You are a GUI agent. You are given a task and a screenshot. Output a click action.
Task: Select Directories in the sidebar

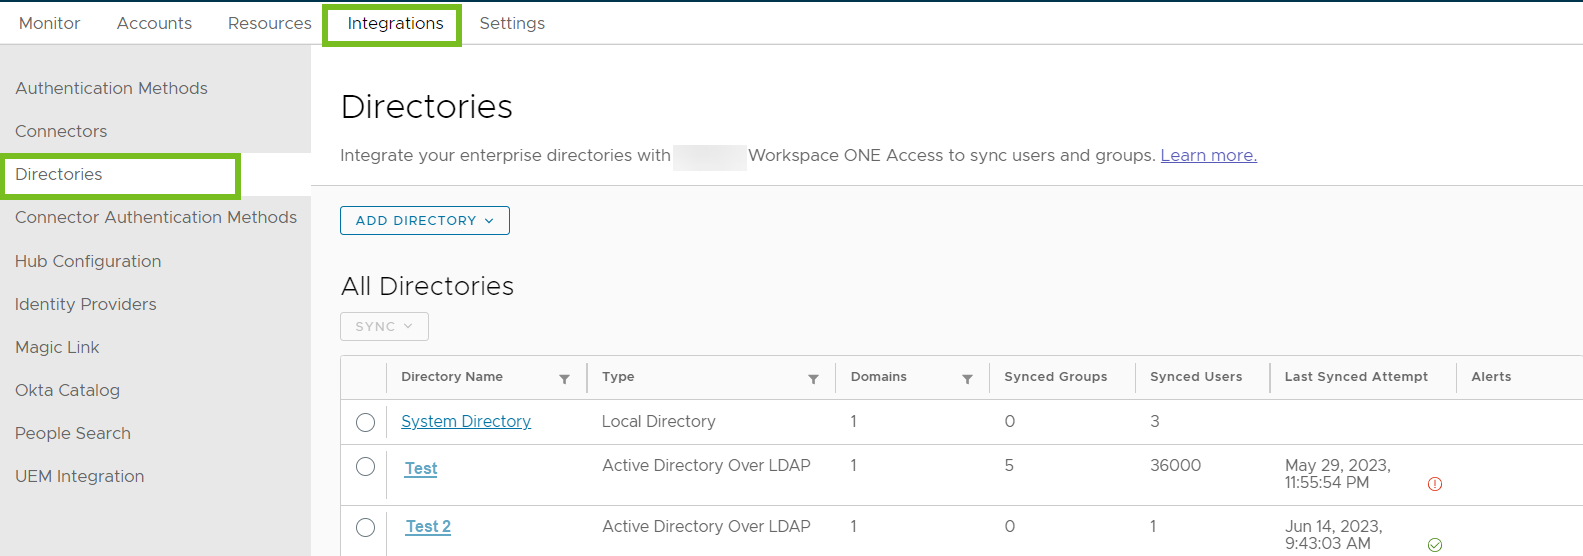coord(59,174)
